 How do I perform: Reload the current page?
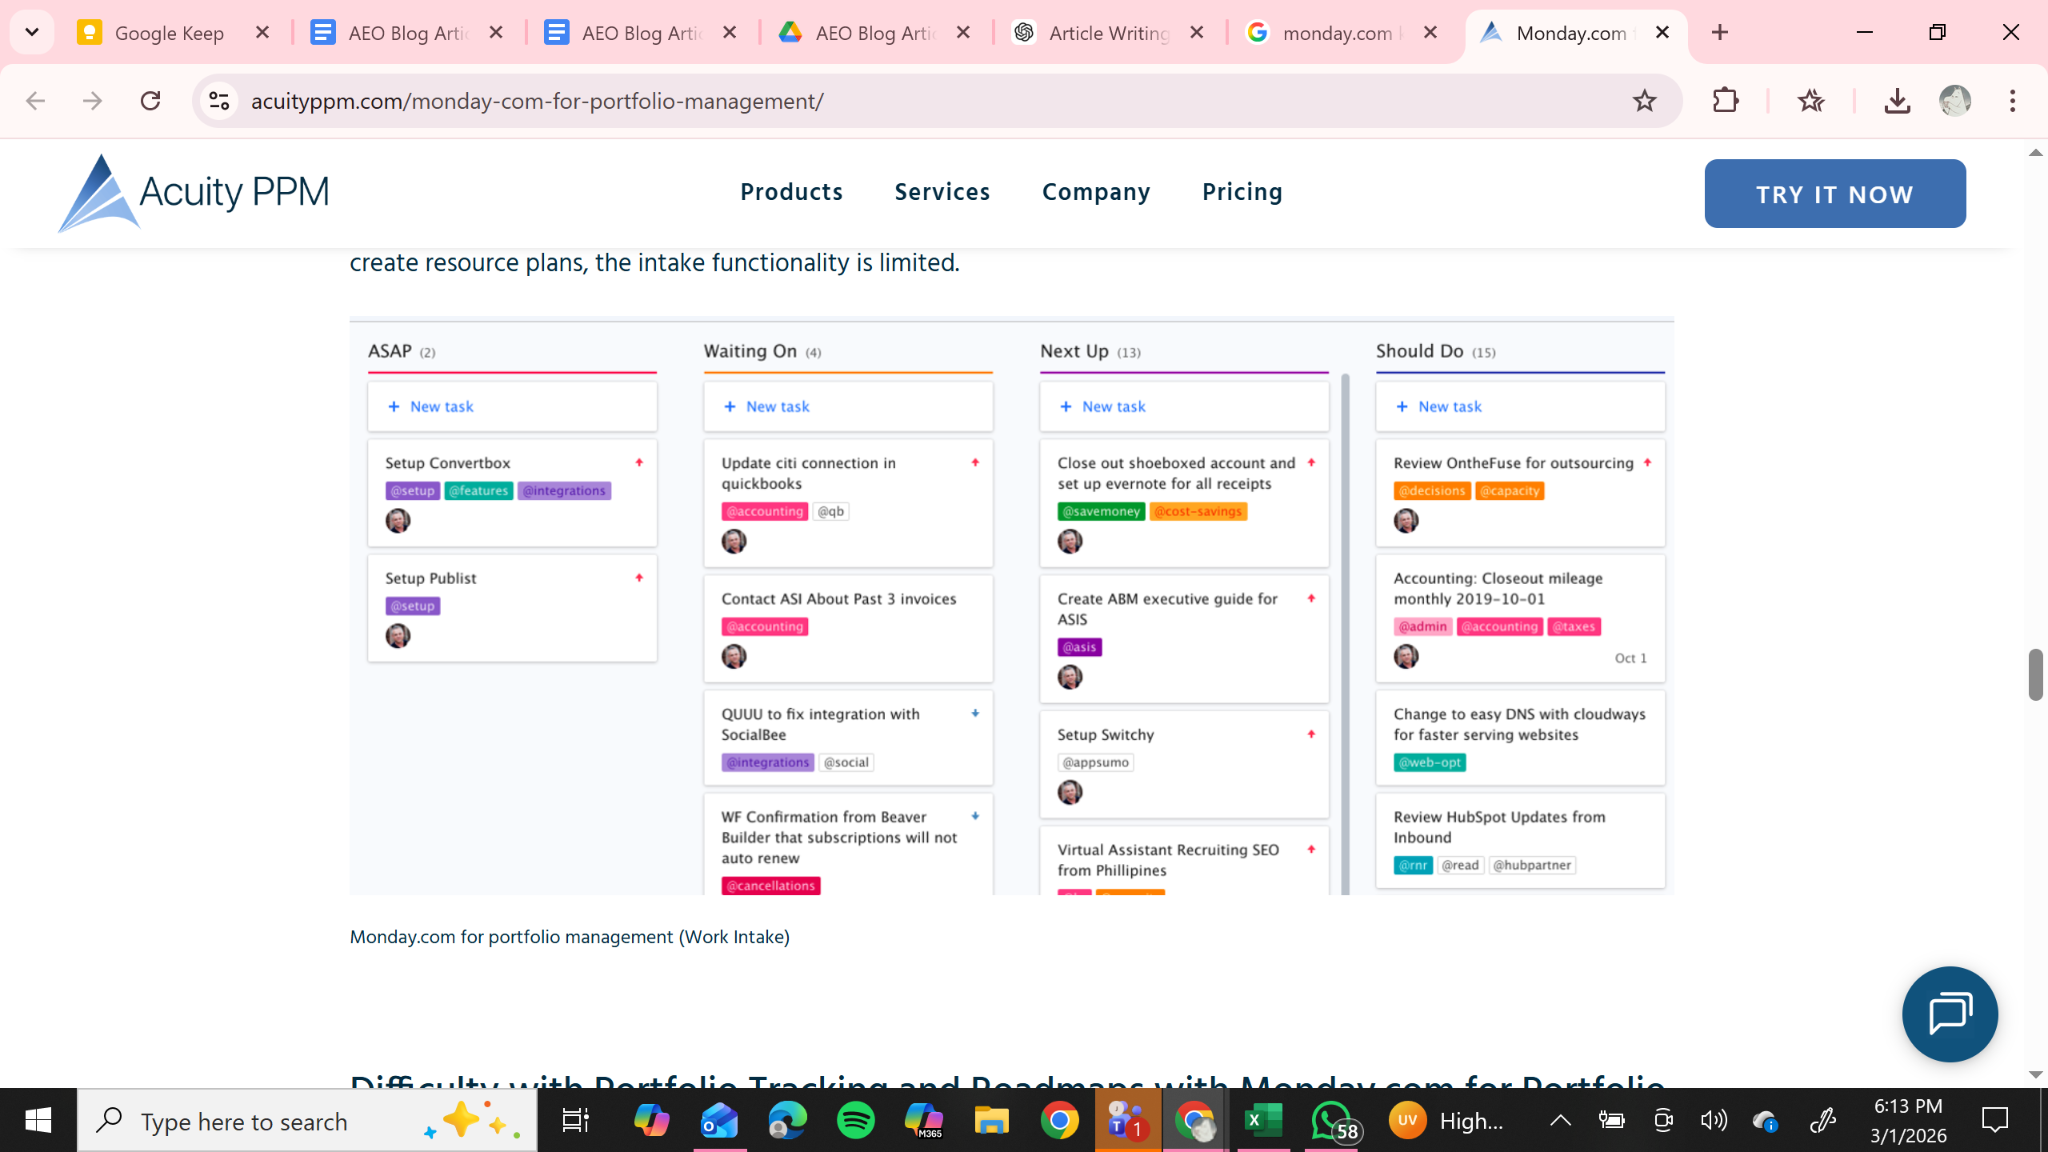151,101
